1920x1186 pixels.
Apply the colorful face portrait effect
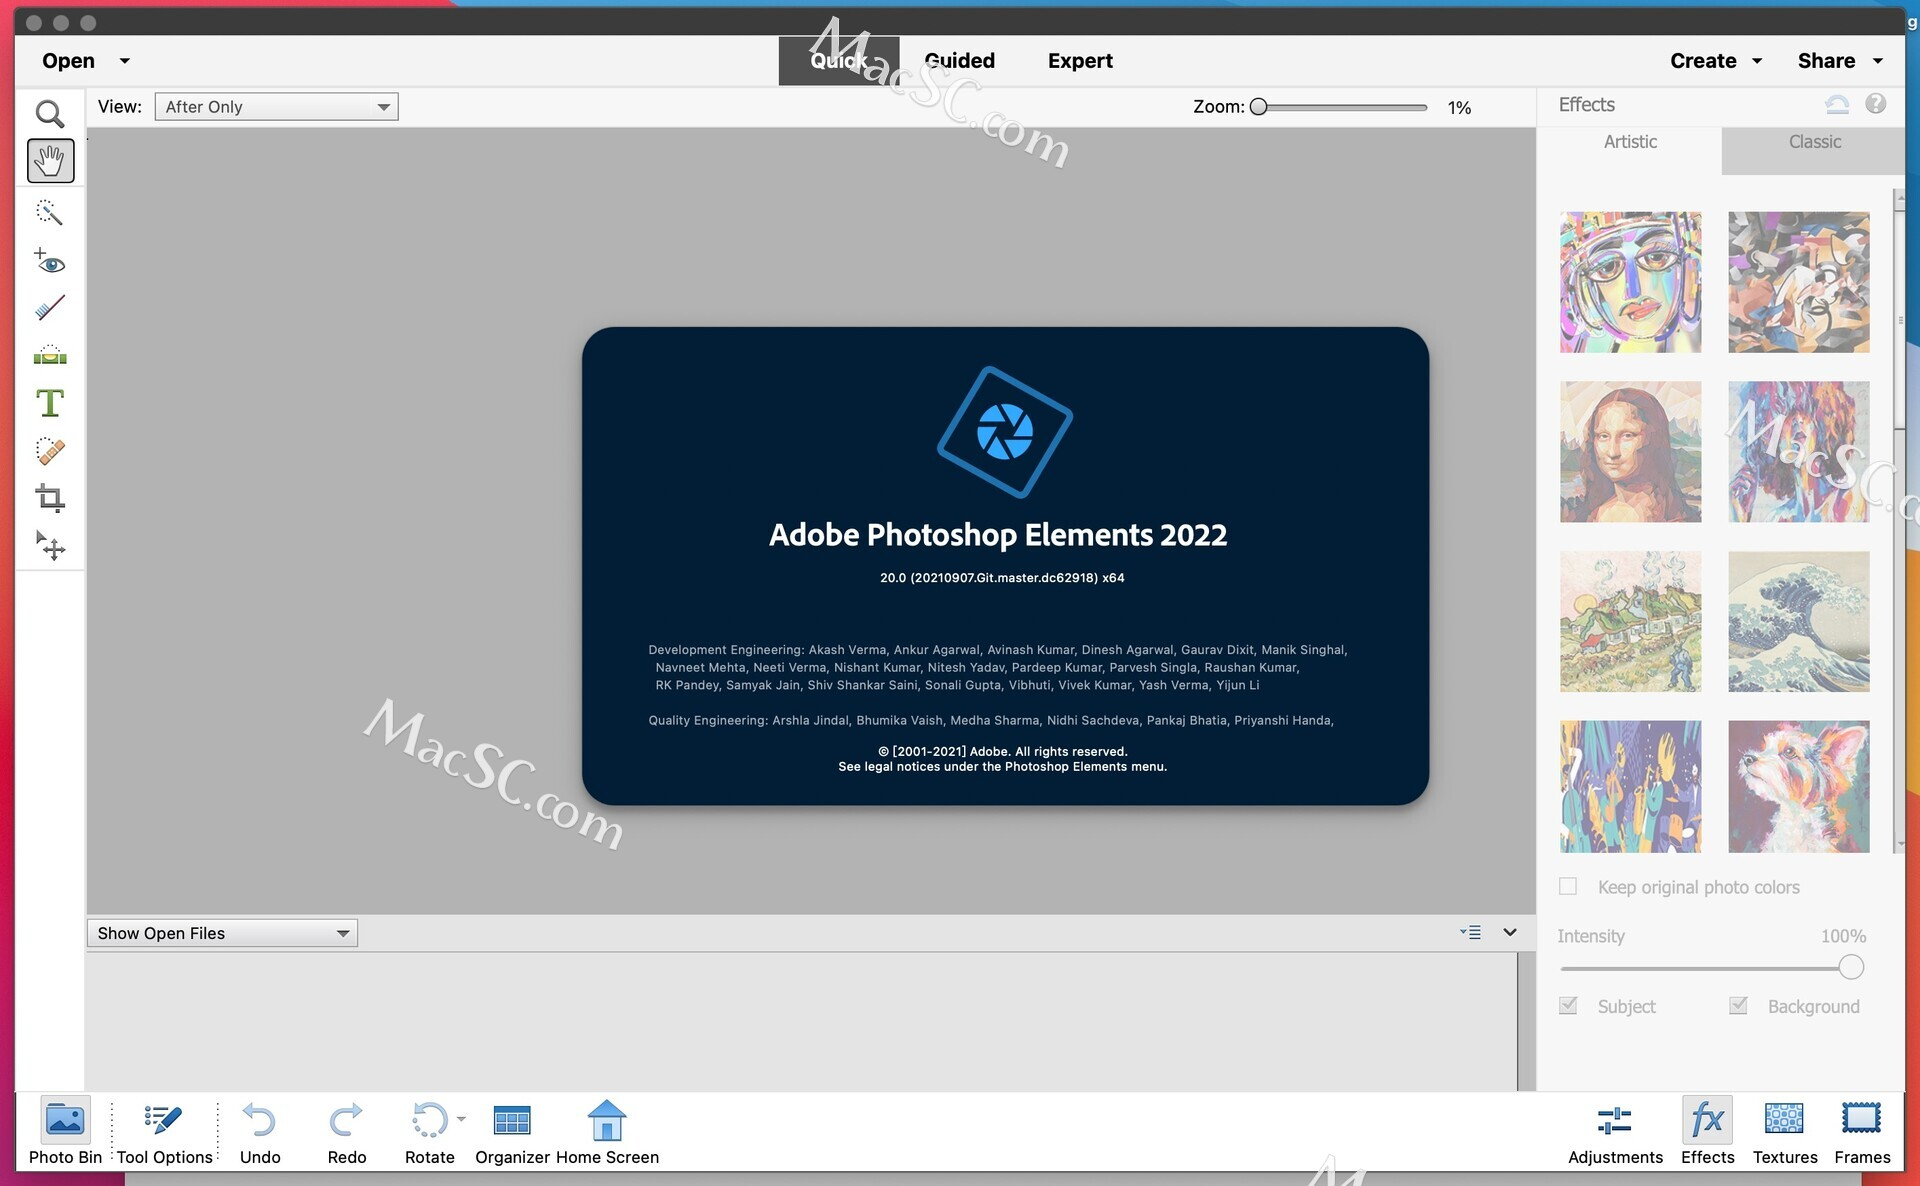(x=1630, y=281)
